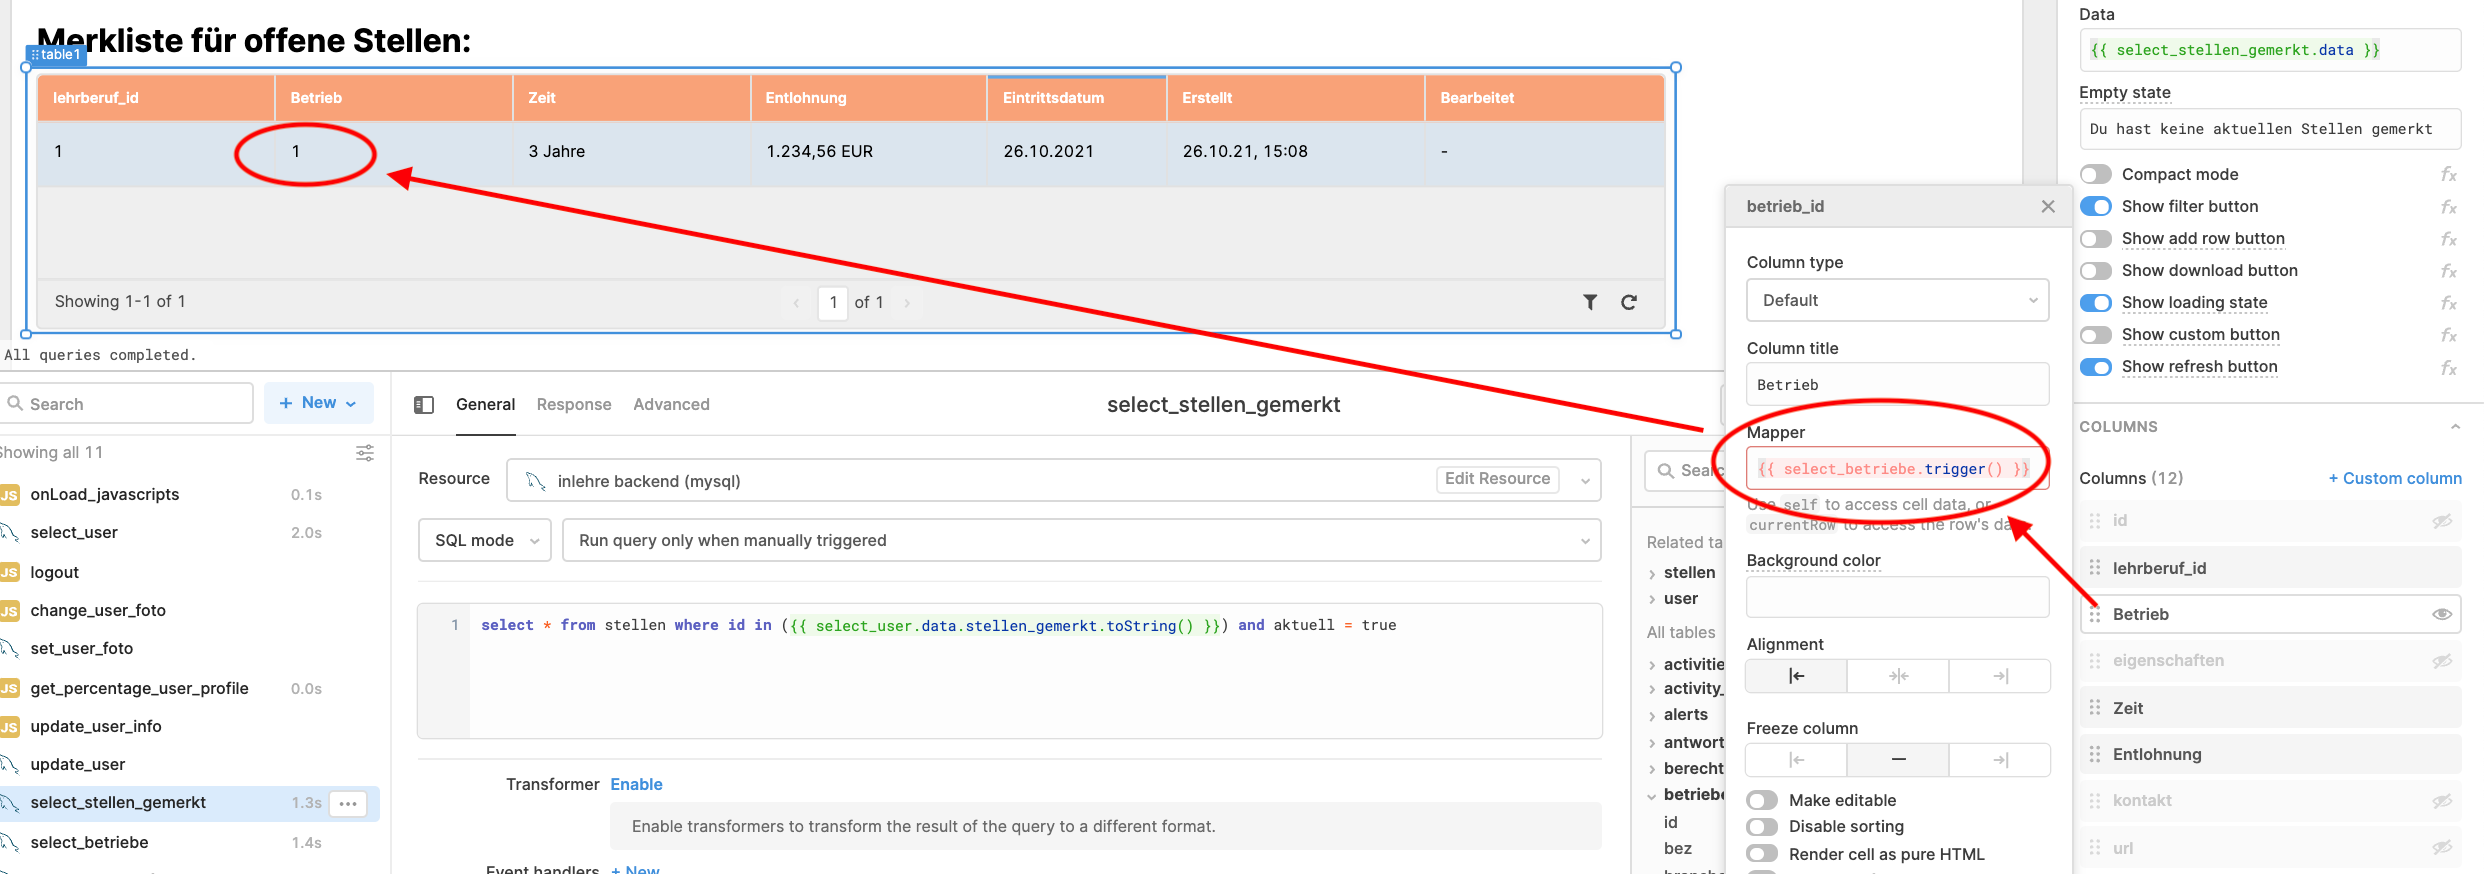Switch to the Response tab
The image size is (2484, 874).
pyautogui.click(x=574, y=405)
